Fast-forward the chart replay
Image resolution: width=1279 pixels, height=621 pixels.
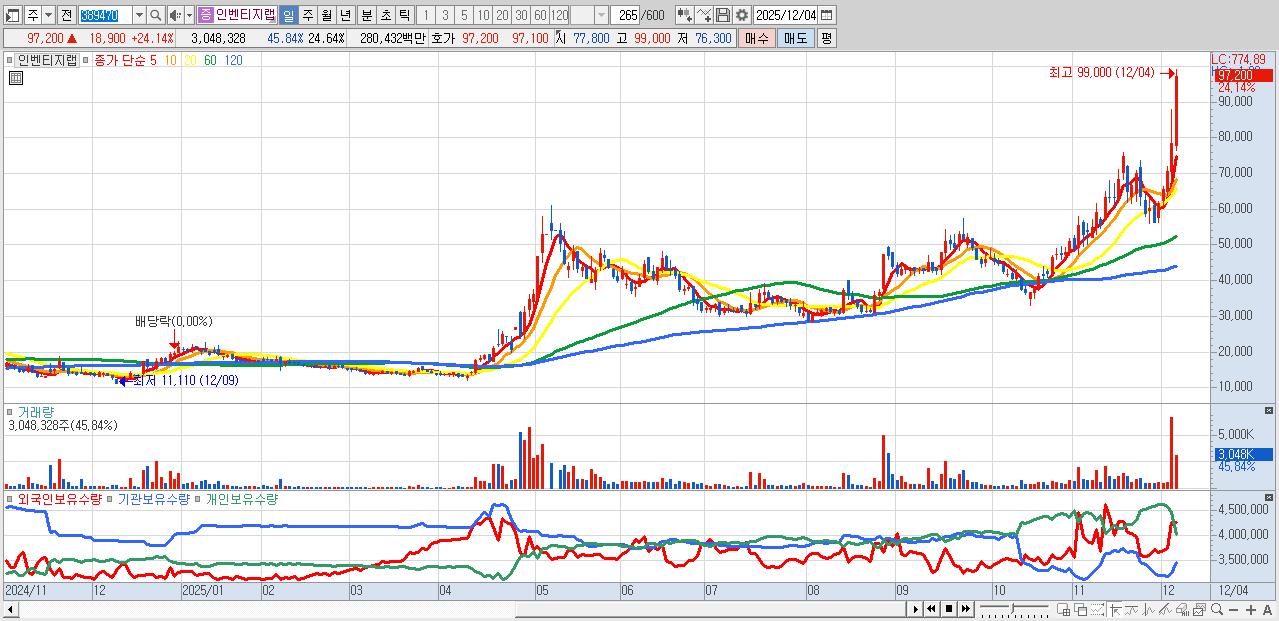point(966,608)
